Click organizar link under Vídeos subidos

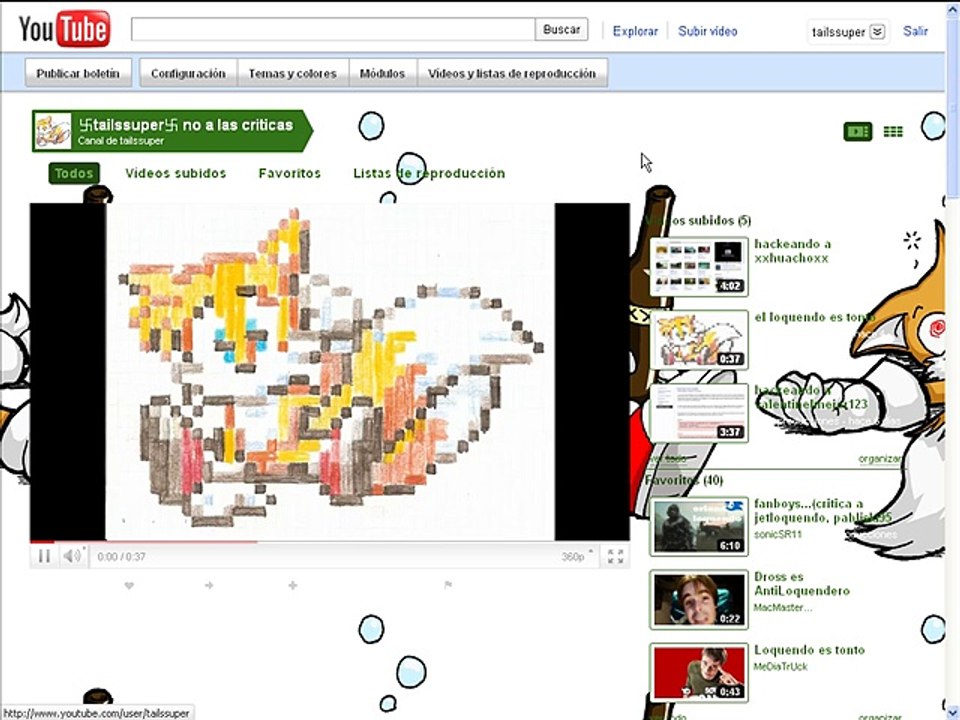pos(879,459)
